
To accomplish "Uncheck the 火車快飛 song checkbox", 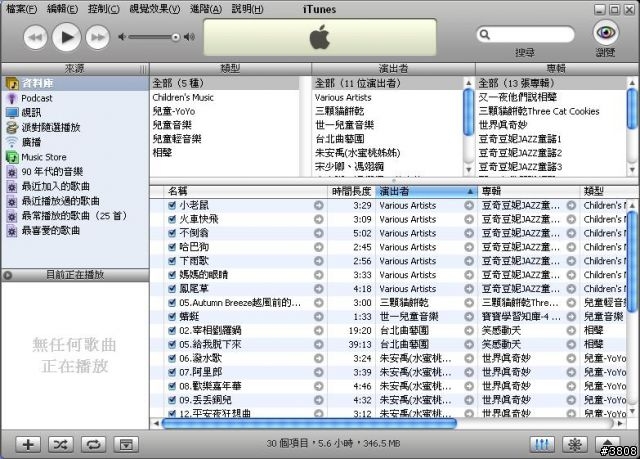I will click(172, 220).
